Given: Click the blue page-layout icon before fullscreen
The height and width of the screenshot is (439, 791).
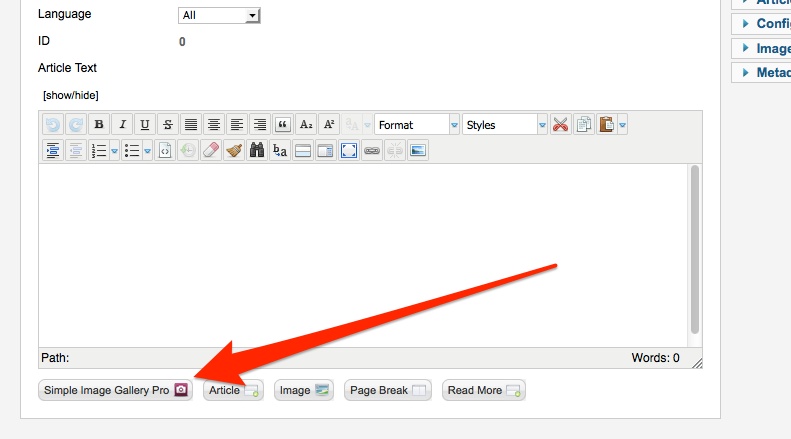Looking at the screenshot, I should coord(326,150).
